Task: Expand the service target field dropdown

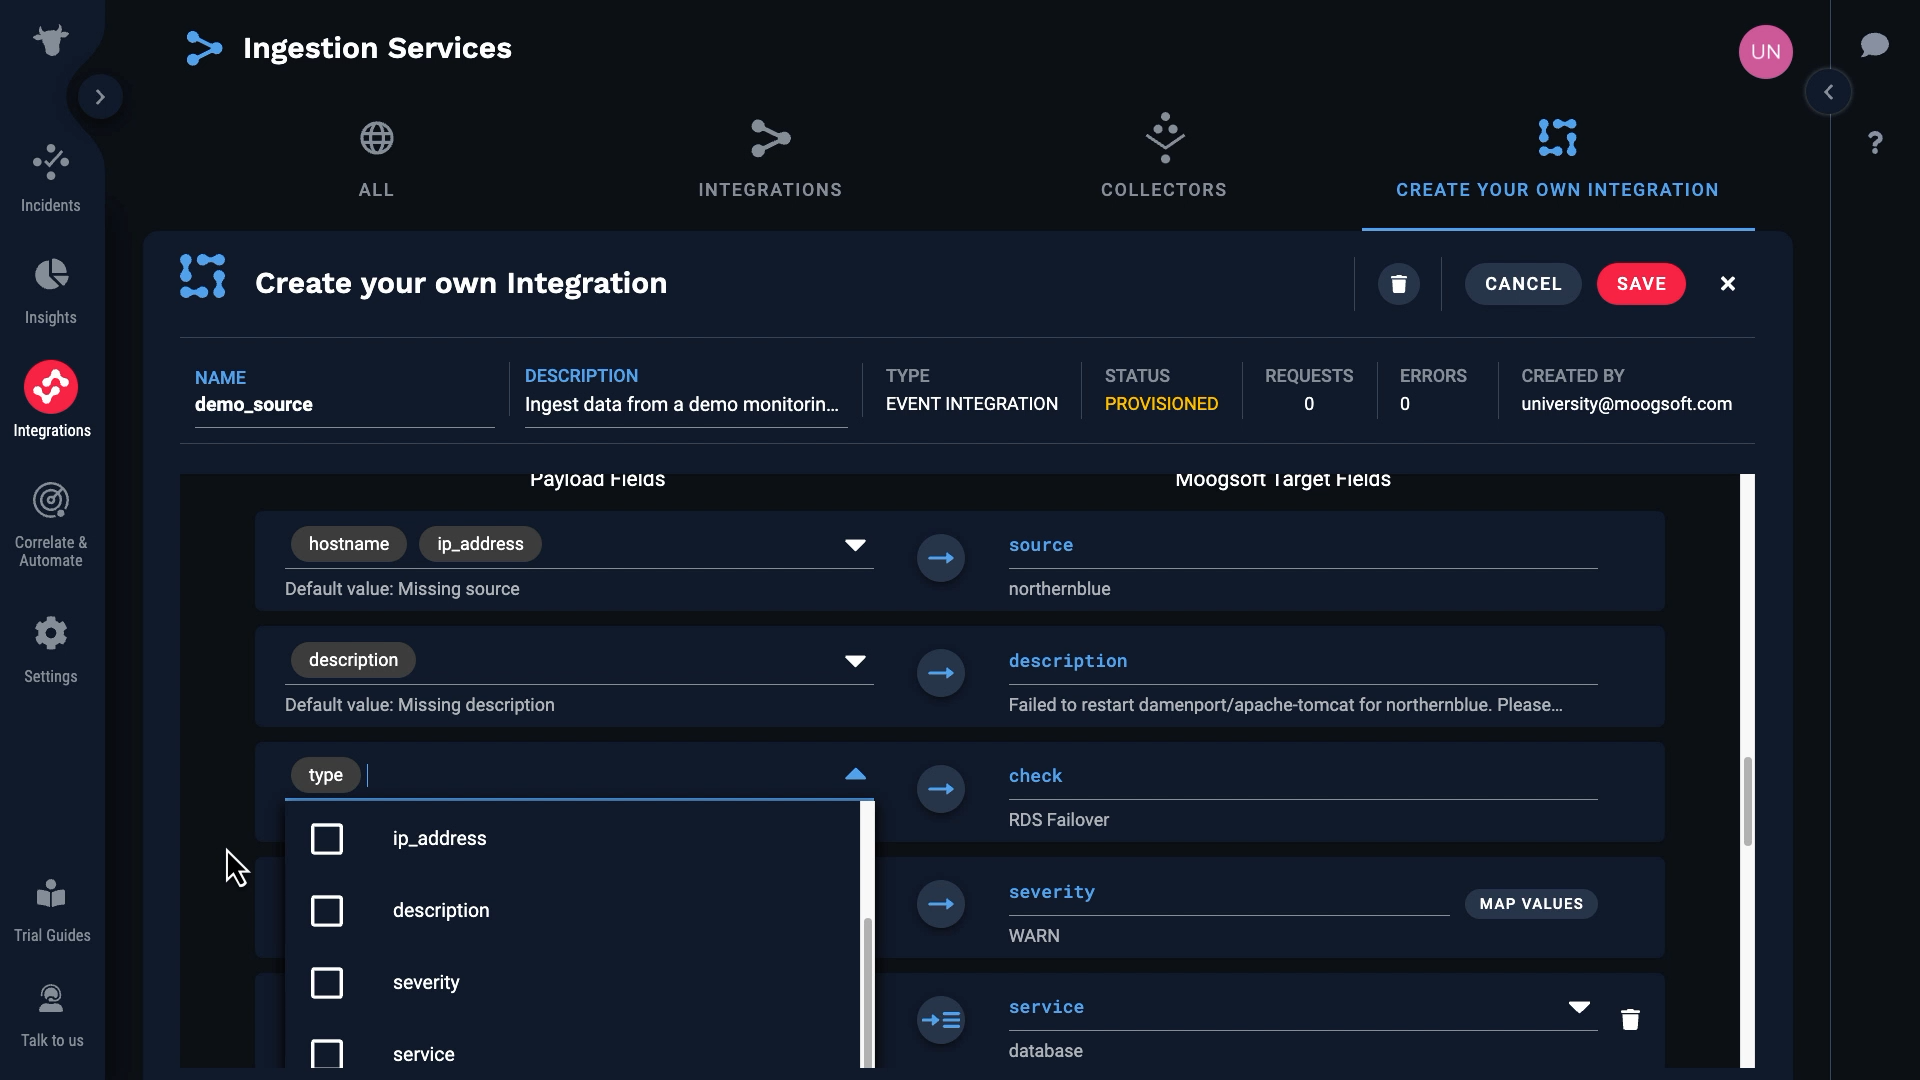Action: click(x=1579, y=1007)
